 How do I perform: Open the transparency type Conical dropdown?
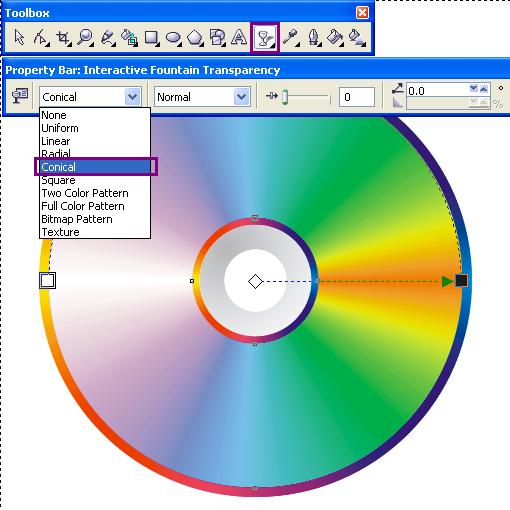pos(132,97)
